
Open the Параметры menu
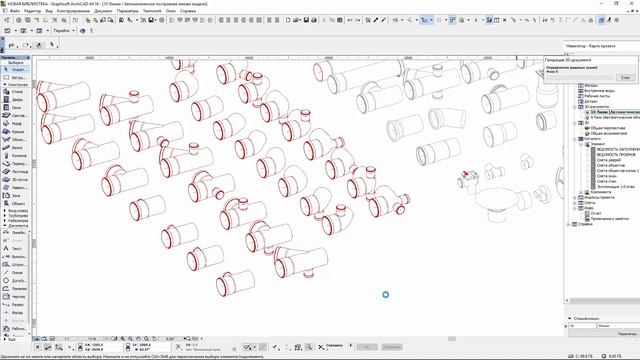127,11
